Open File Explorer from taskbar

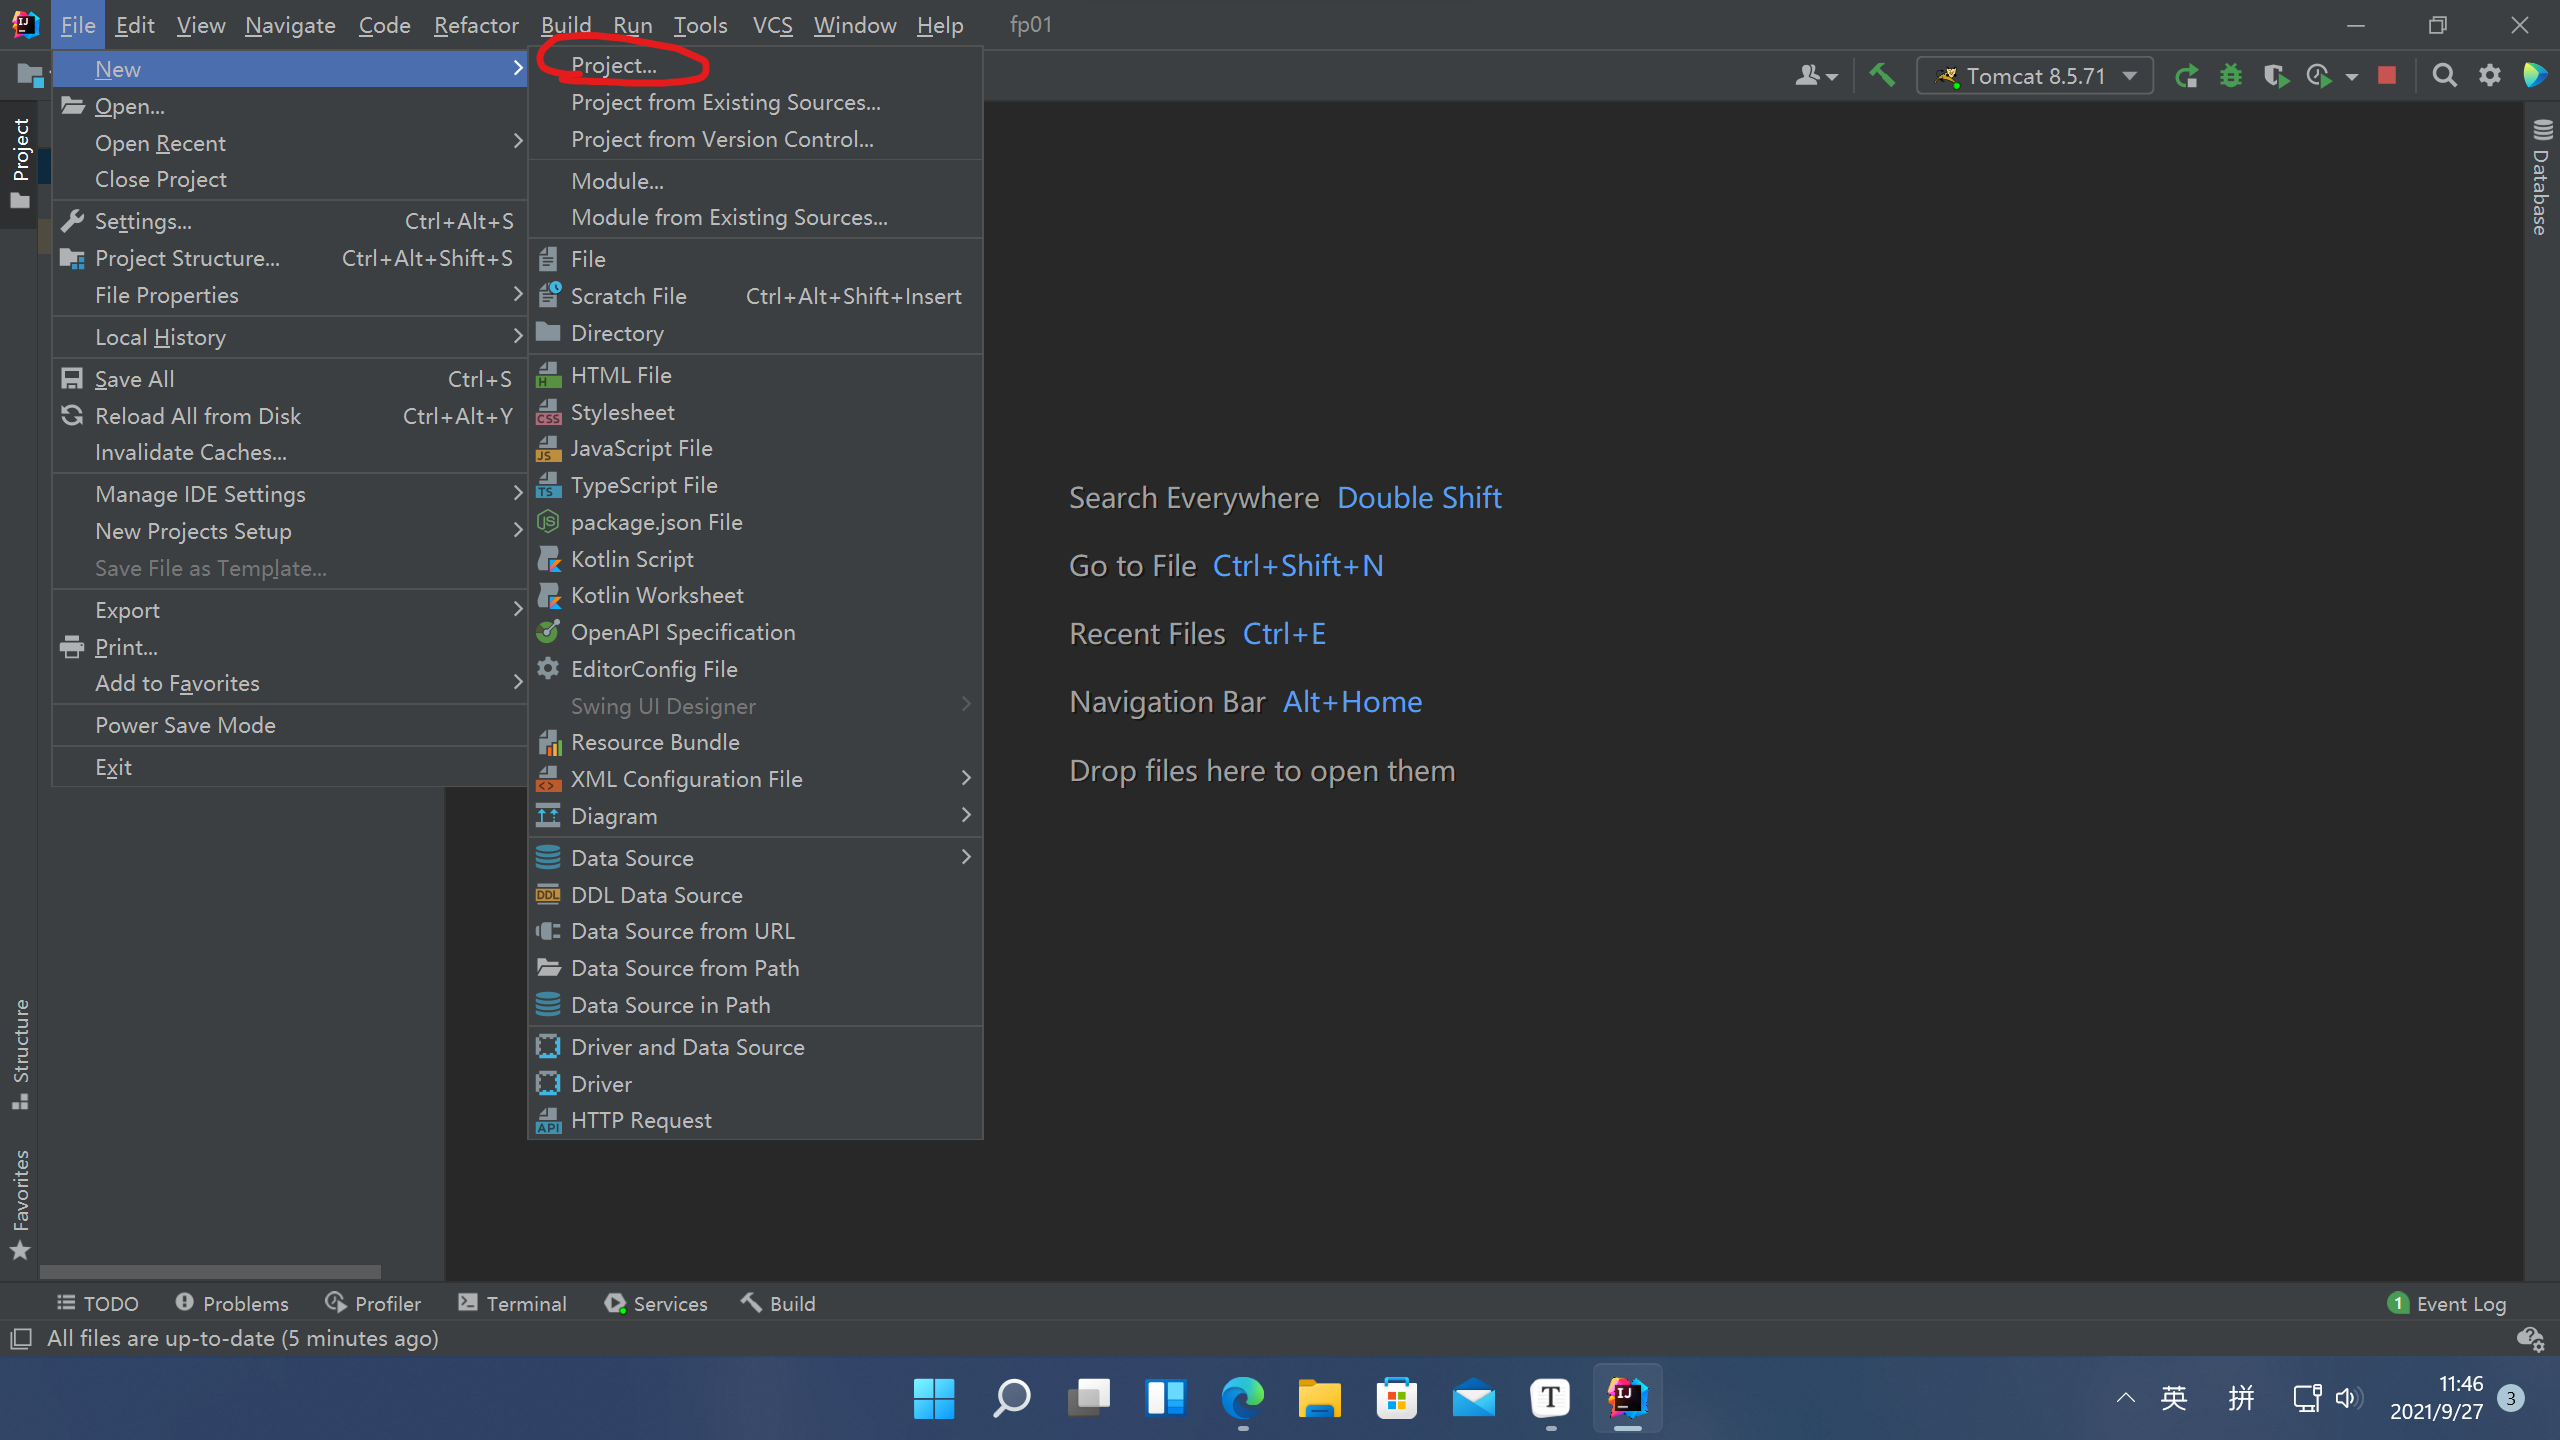1319,1398
